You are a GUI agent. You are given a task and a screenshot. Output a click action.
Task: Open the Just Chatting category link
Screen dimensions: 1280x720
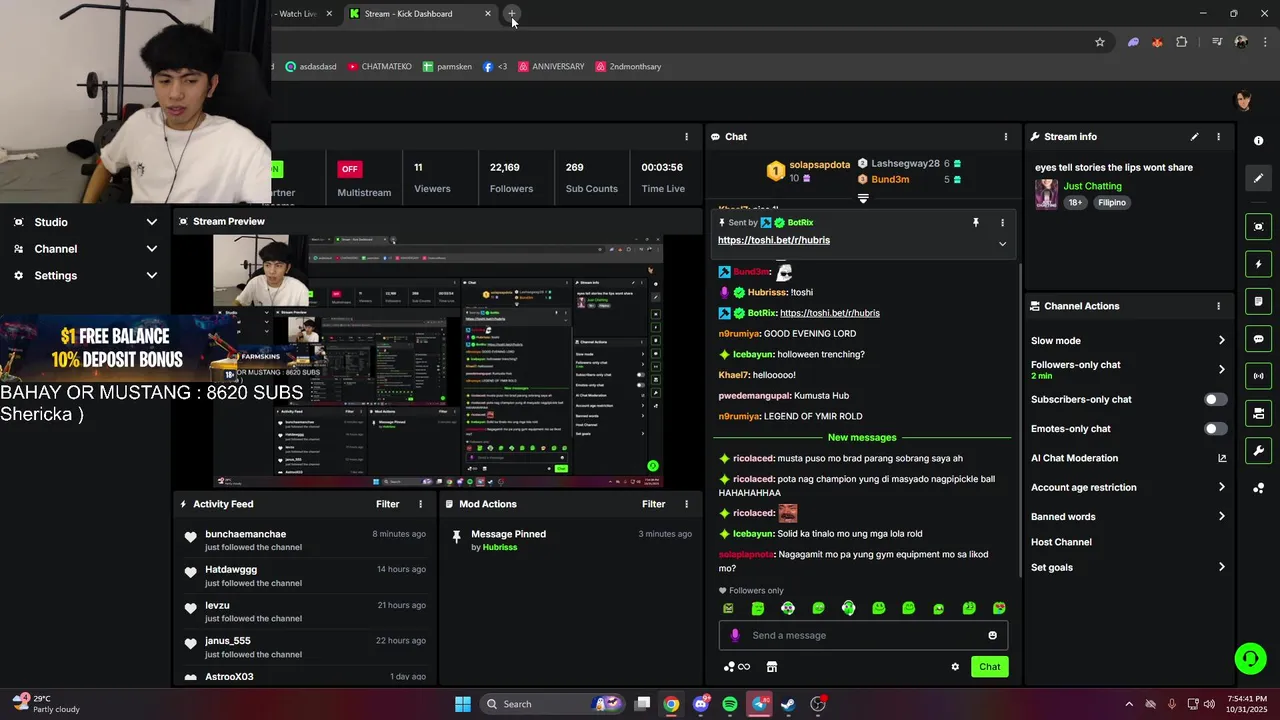coord(1092,186)
